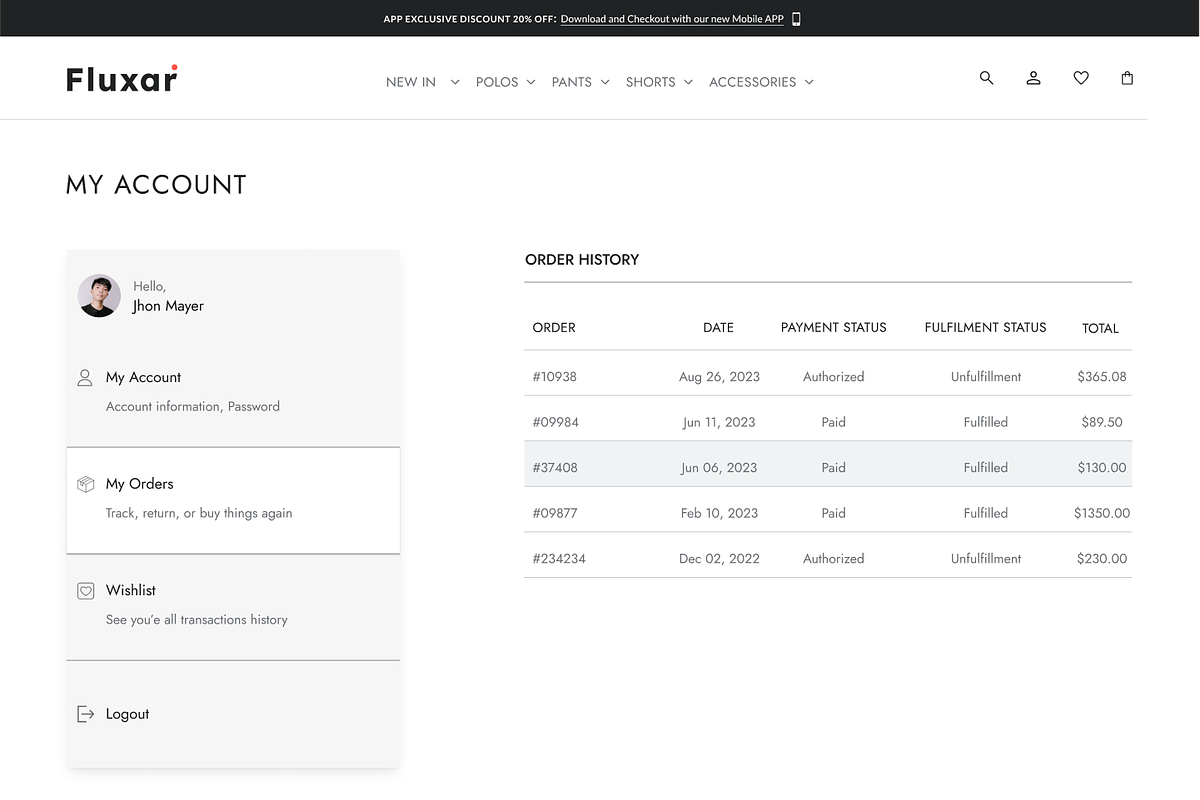This screenshot has width=1200, height=800.
Task: Click the box icon beside My Orders
Action: (86, 484)
